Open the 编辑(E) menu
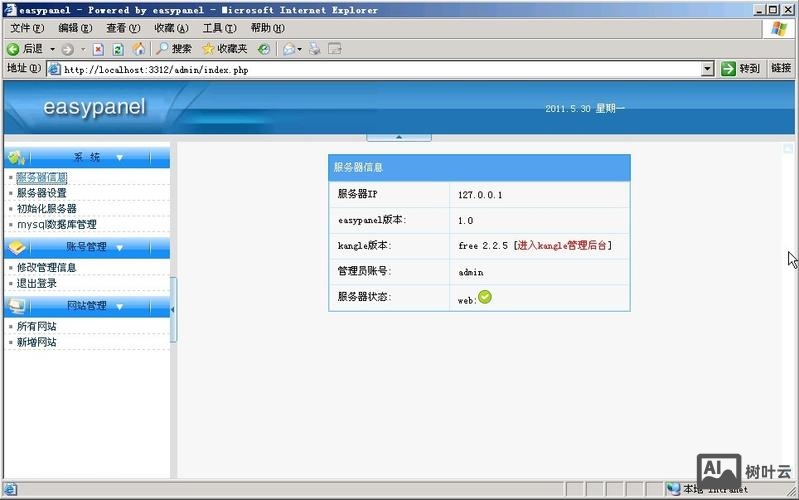 coord(75,28)
